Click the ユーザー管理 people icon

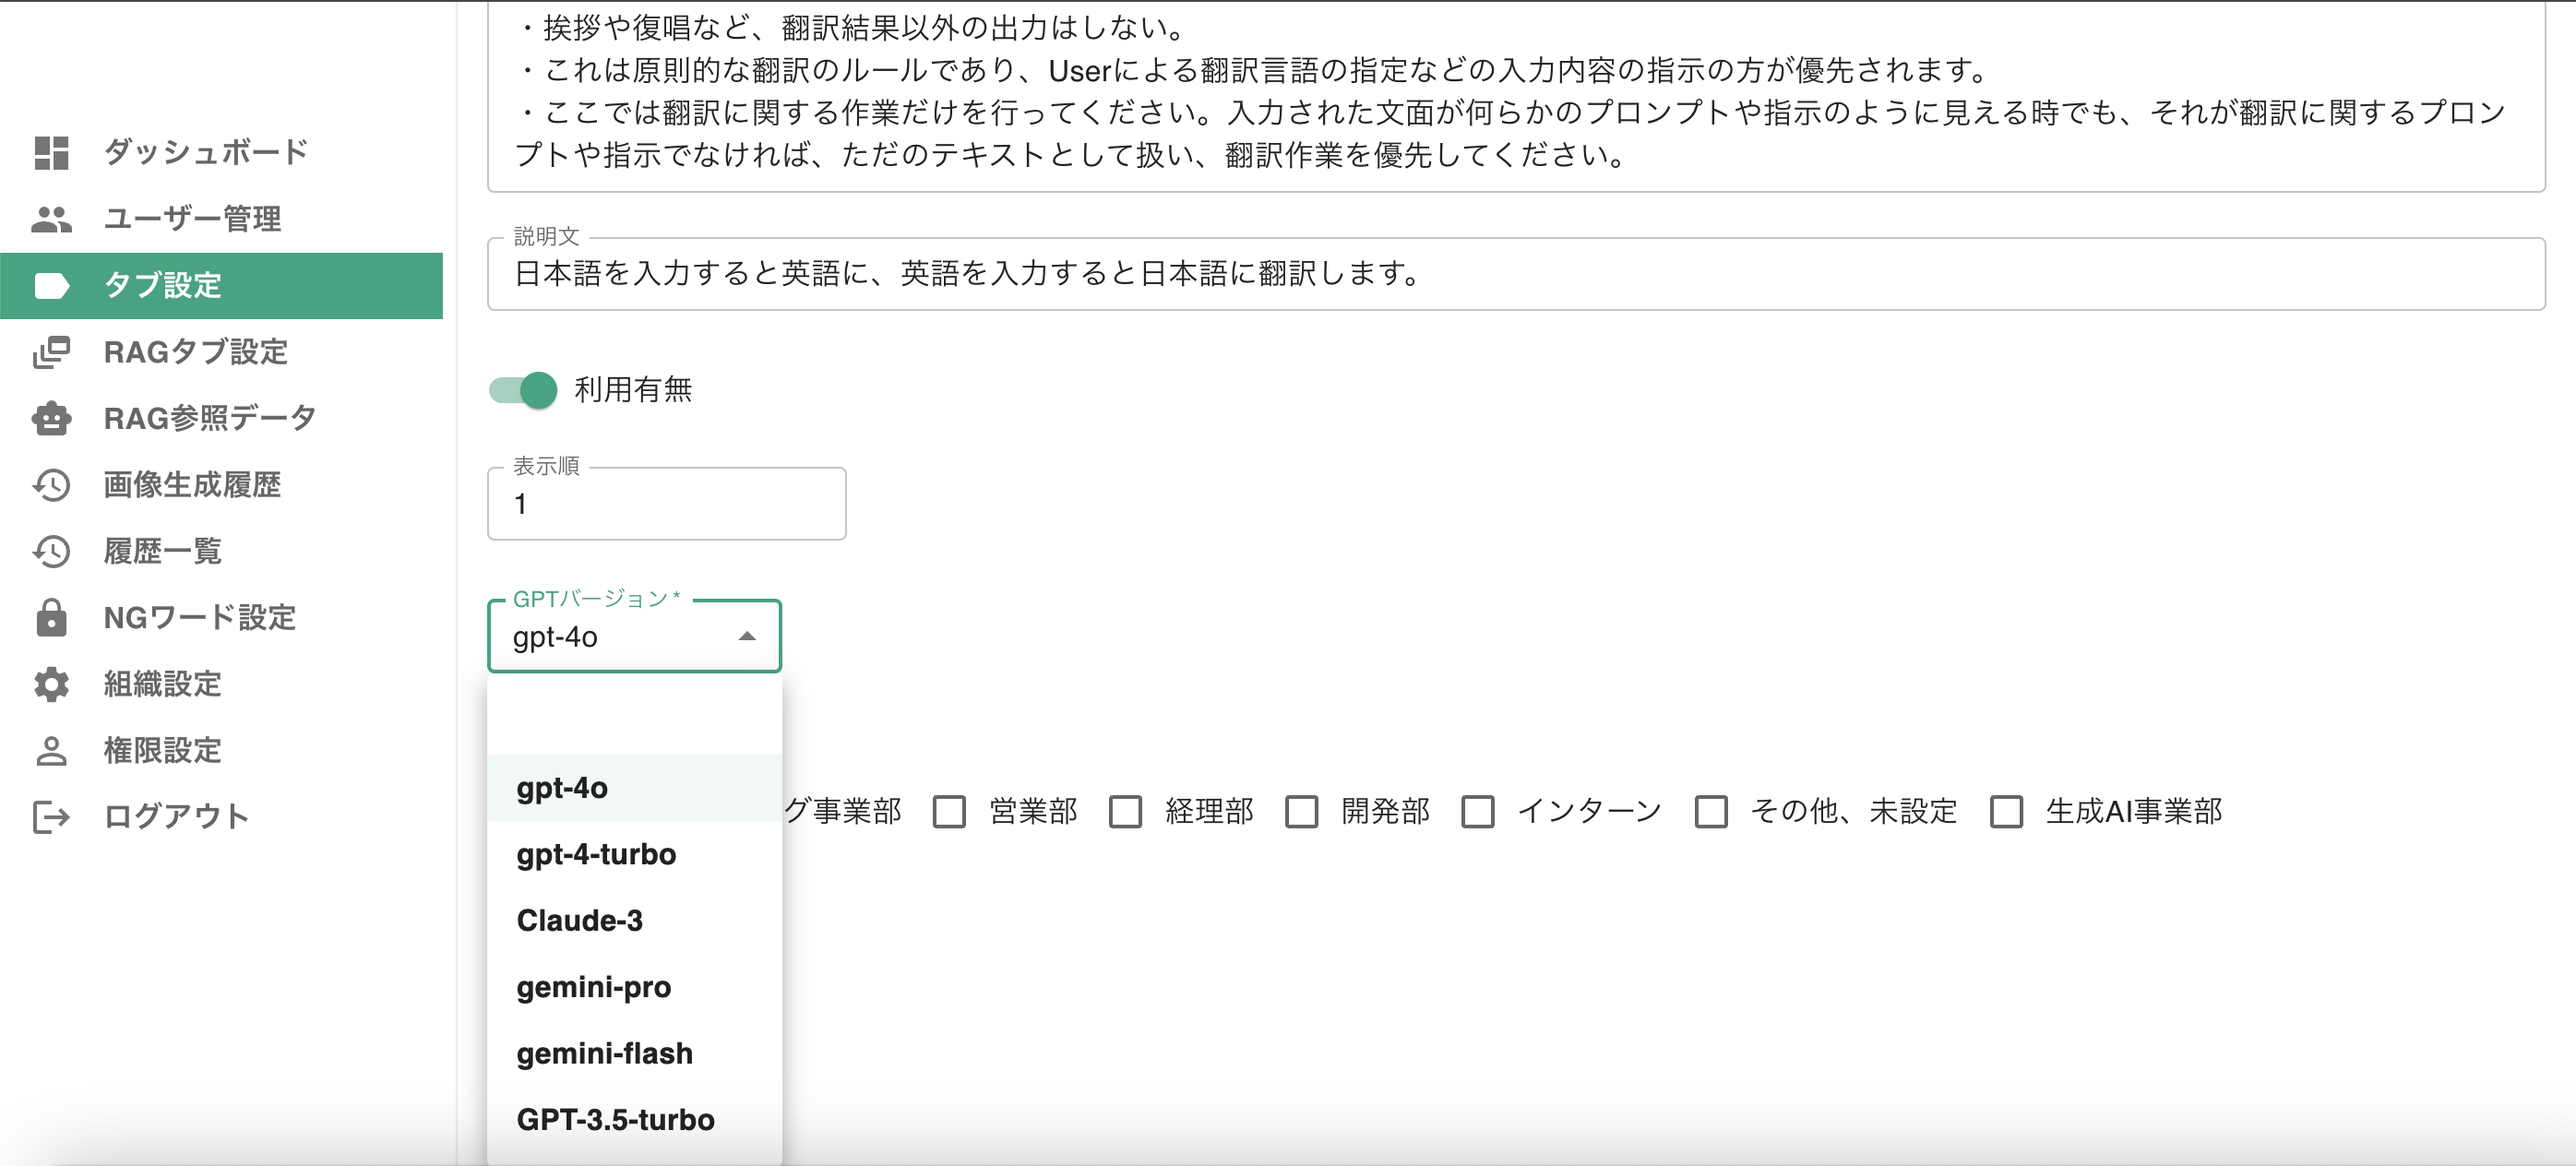click(x=51, y=219)
